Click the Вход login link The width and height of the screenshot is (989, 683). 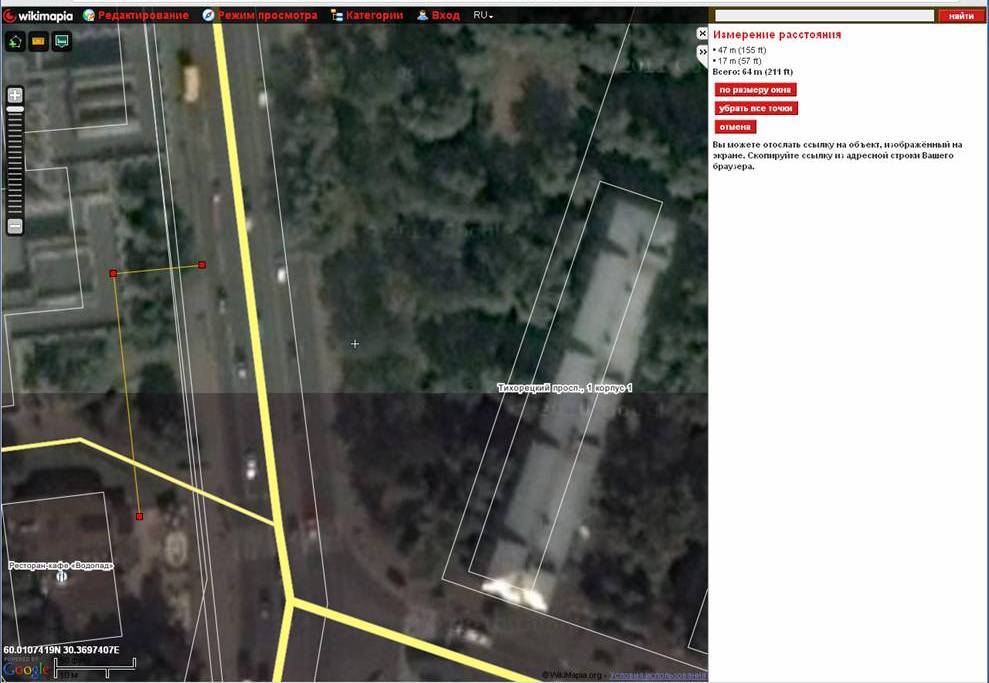pyautogui.click(x=438, y=16)
